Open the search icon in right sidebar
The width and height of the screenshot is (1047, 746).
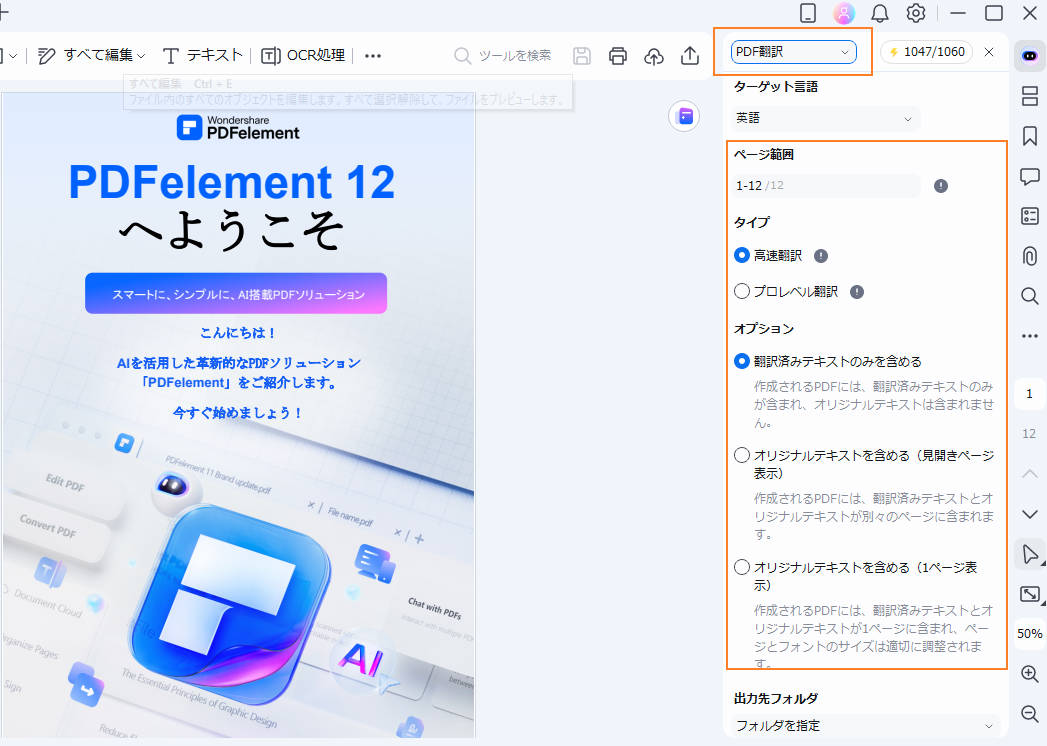tap(1029, 296)
